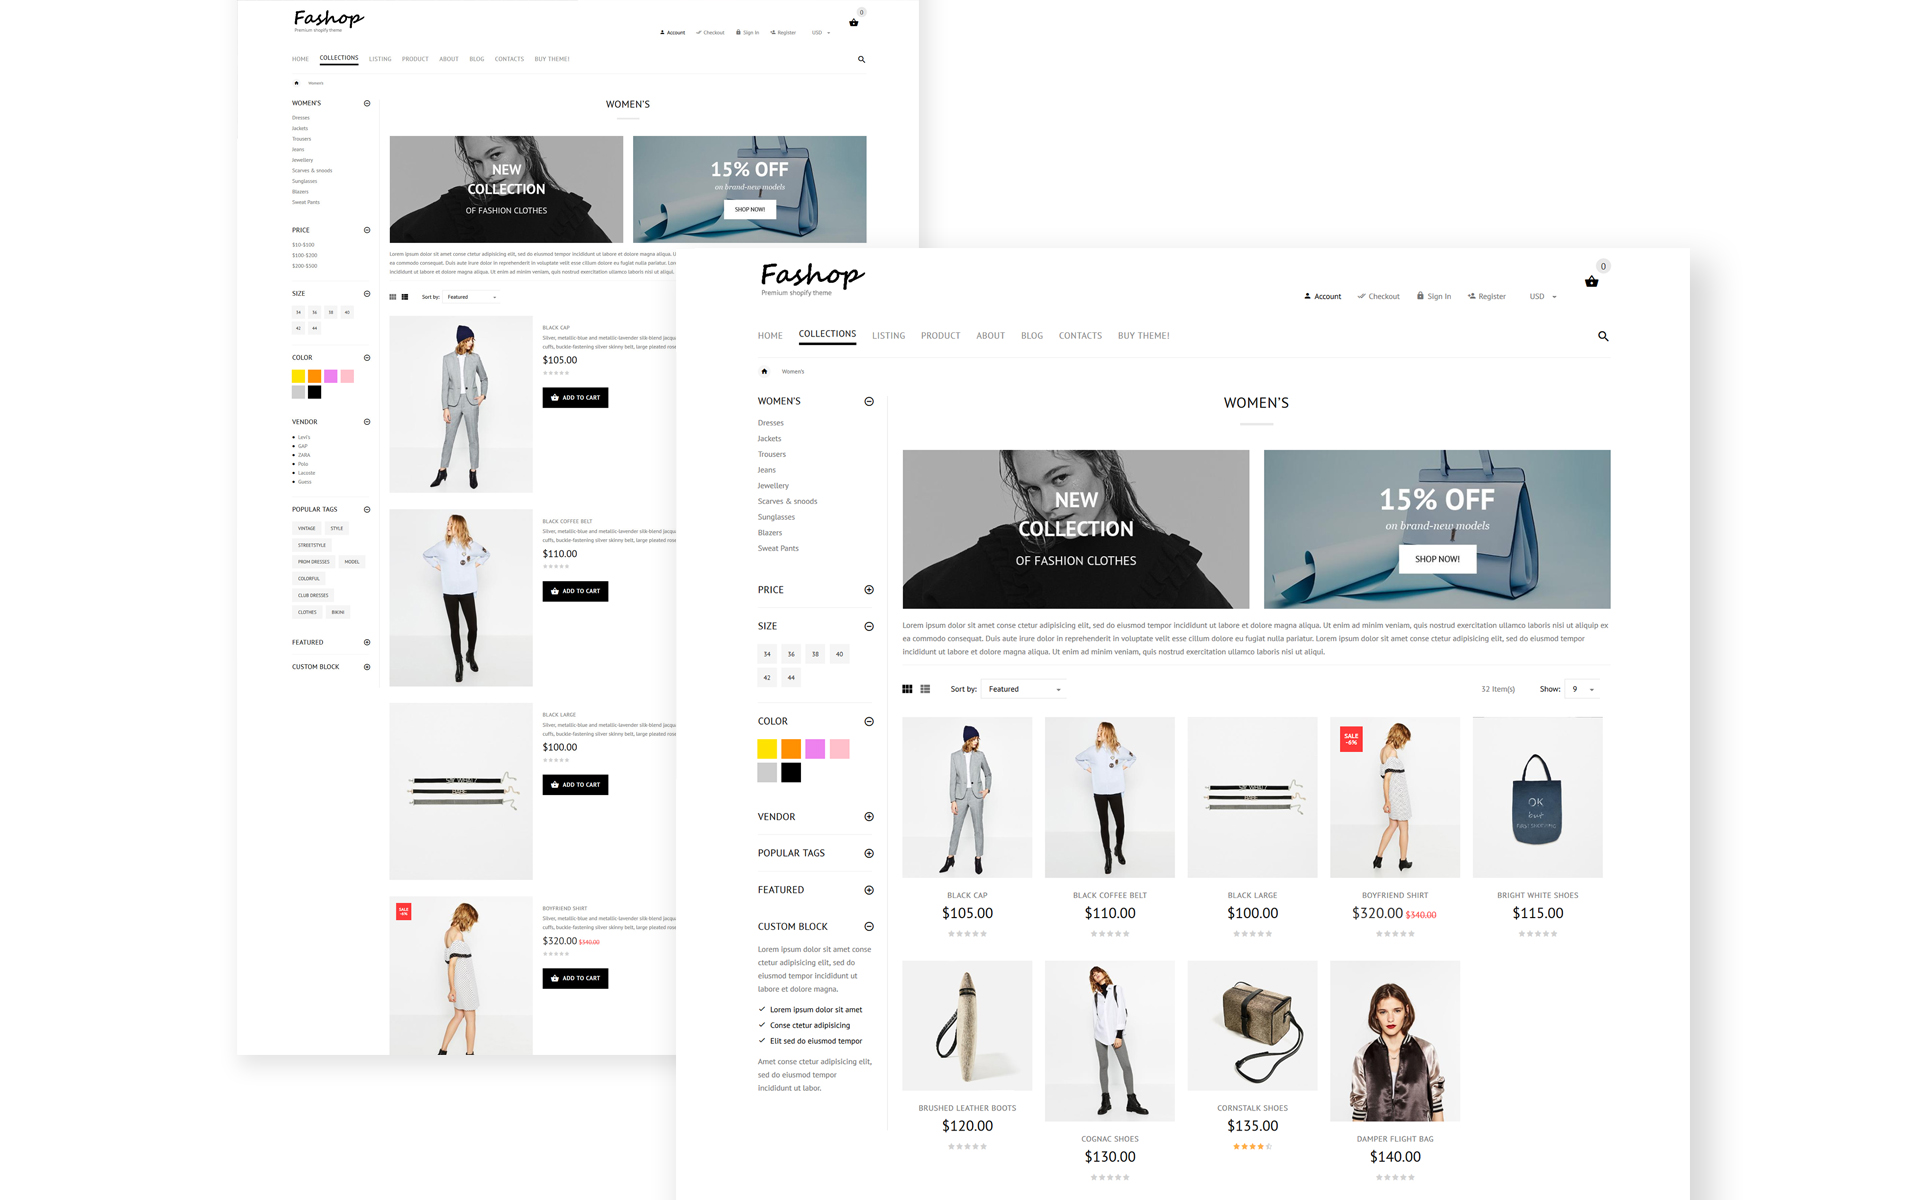Click the home breadcrumb icon in front window

[x=764, y=371]
